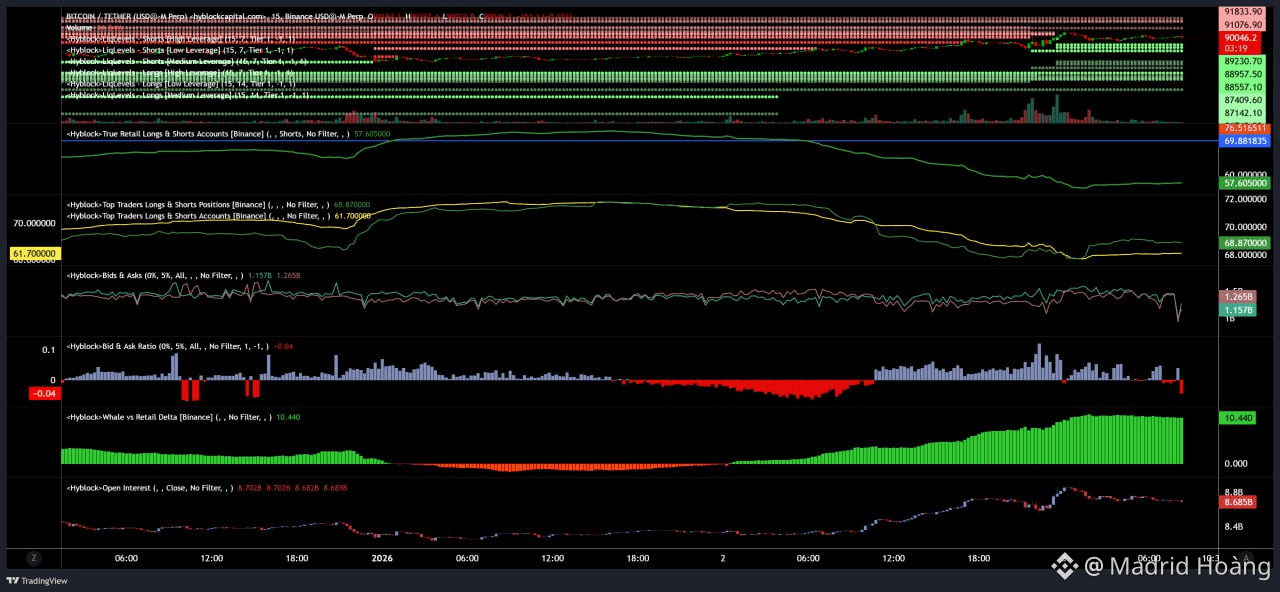Click the 87142.10 price label
This screenshot has height=592, width=1280.
click(1243, 113)
